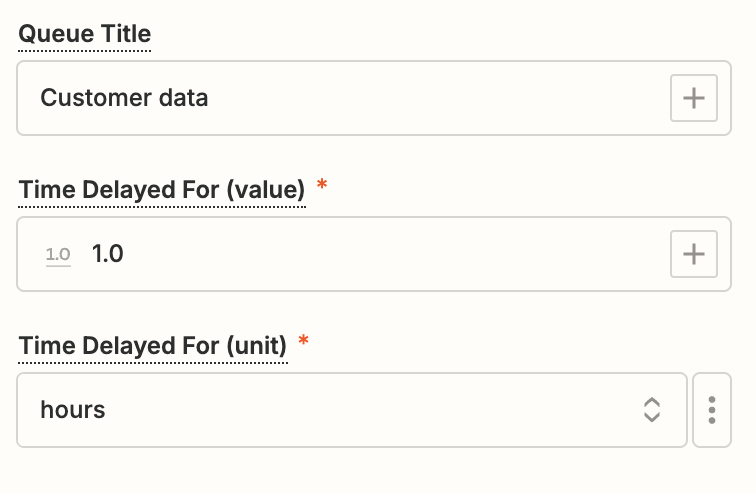Screen dimensions: 756x494
Task: Click the "Time Delayed For (unit)" label
Action: 153,346
